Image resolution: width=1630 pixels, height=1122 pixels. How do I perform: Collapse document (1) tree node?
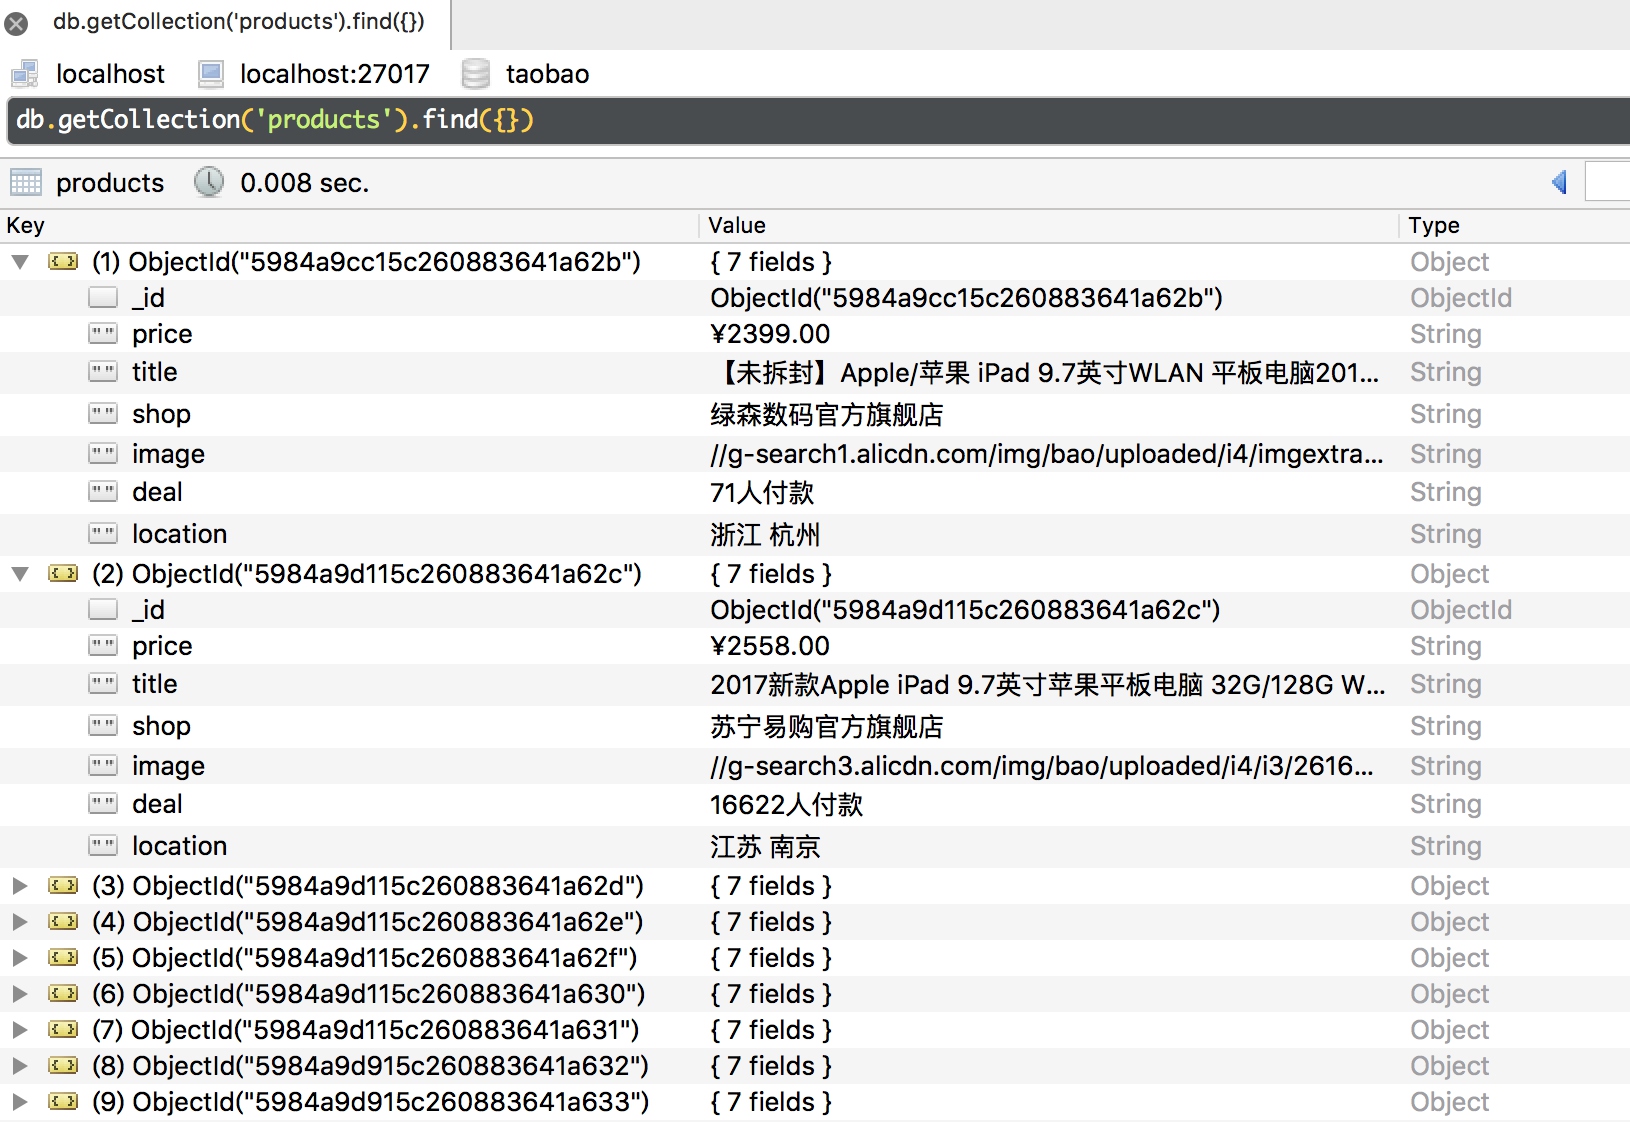(20, 262)
